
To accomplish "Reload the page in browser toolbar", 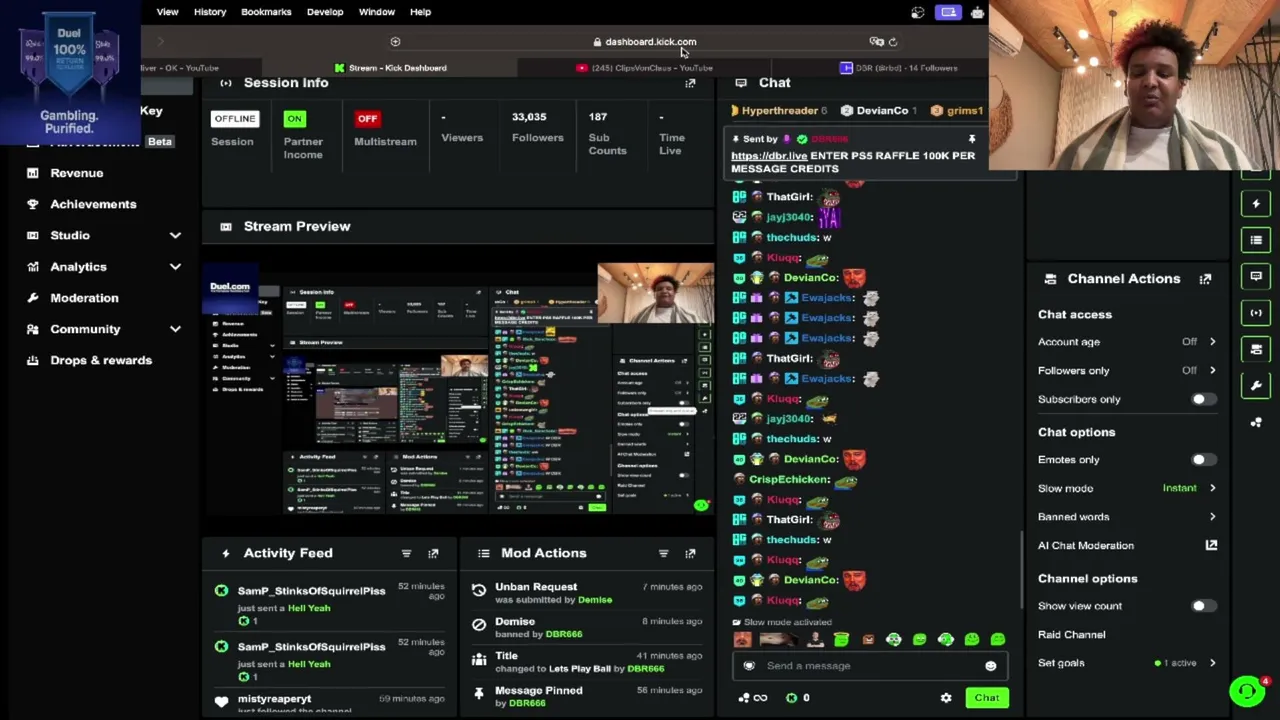I will [893, 42].
